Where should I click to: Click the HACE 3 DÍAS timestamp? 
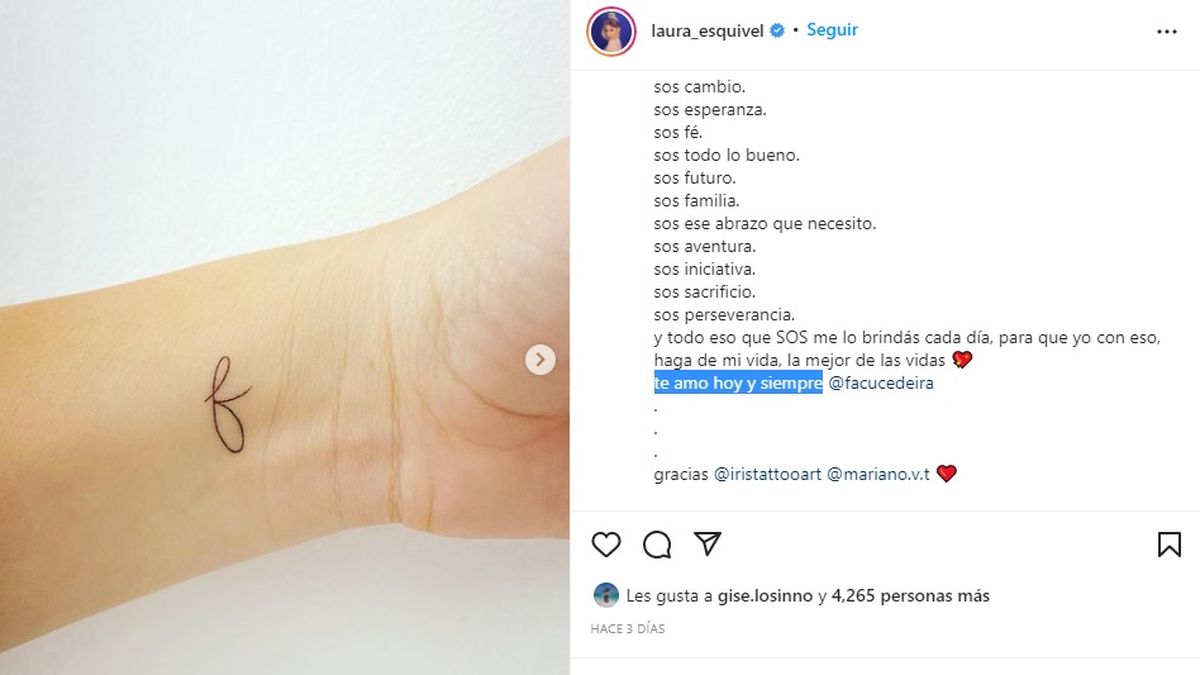[628, 629]
